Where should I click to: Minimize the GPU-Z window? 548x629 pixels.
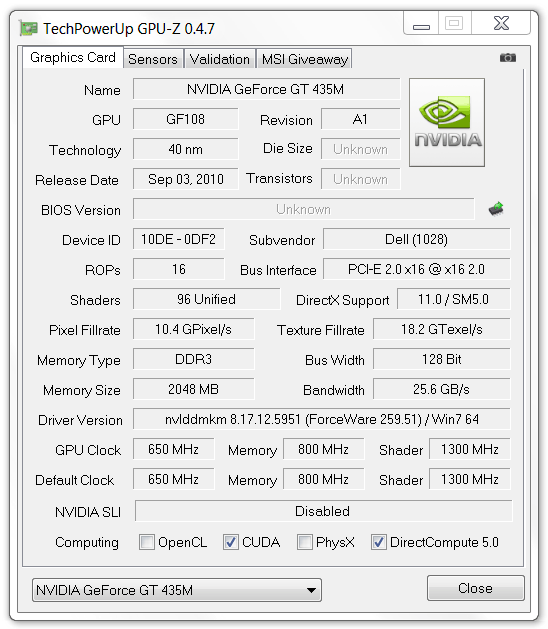point(421,24)
